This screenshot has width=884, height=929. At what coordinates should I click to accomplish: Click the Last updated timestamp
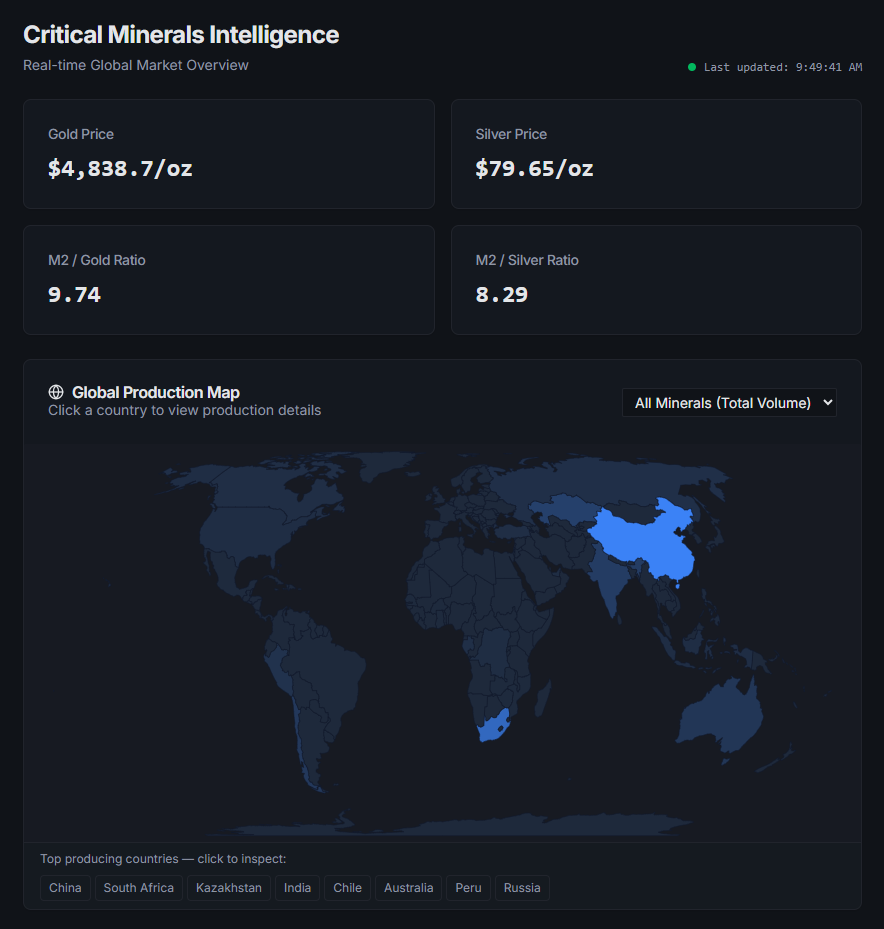click(x=782, y=67)
